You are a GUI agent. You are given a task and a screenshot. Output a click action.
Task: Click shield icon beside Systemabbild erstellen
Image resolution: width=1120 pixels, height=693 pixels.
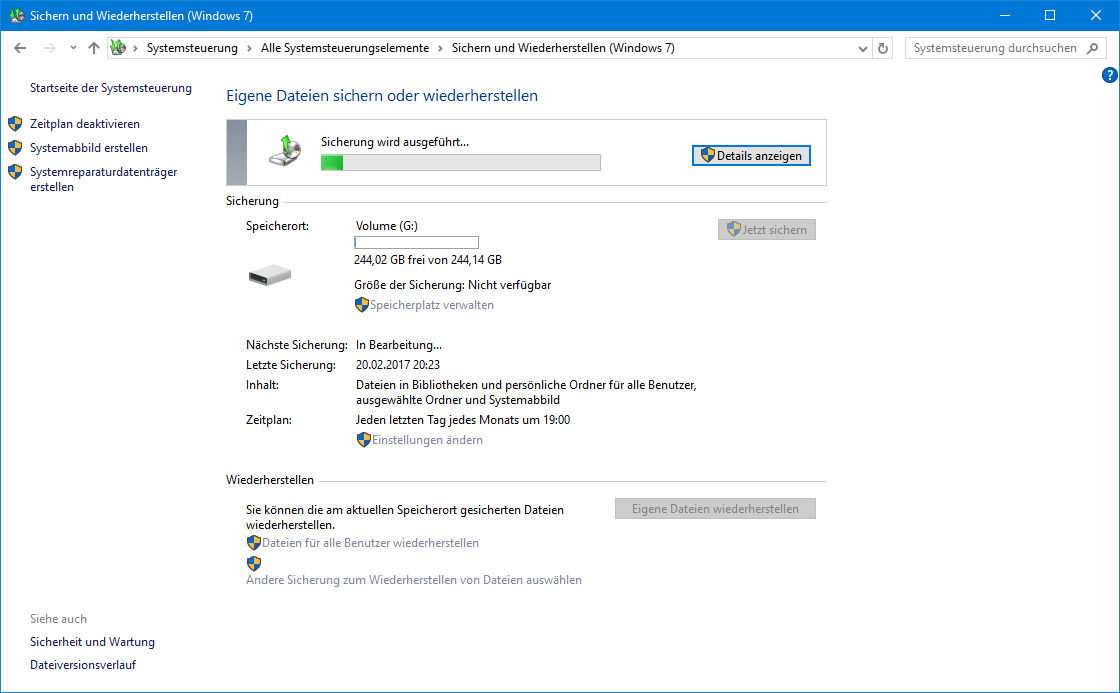coord(15,148)
